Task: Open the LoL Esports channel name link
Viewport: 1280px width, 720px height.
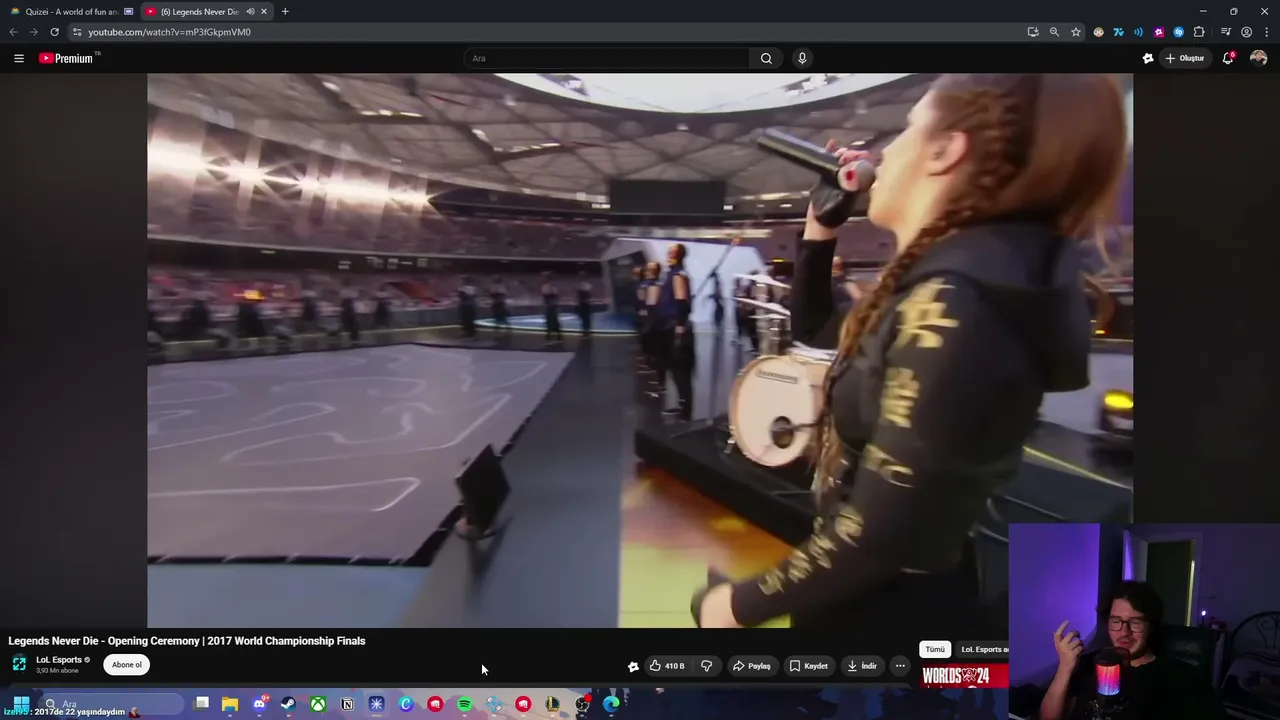Action: [58, 660]
